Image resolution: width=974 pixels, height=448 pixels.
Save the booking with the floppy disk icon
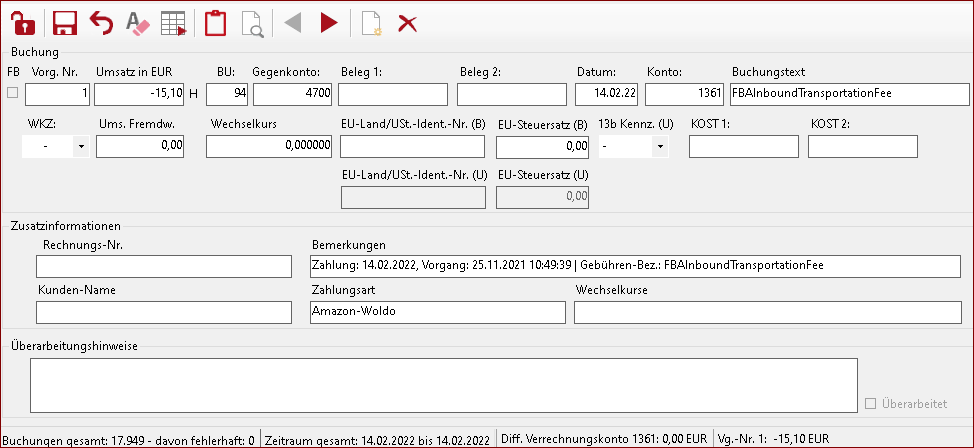pyautogui.click(x=65, y=24)
